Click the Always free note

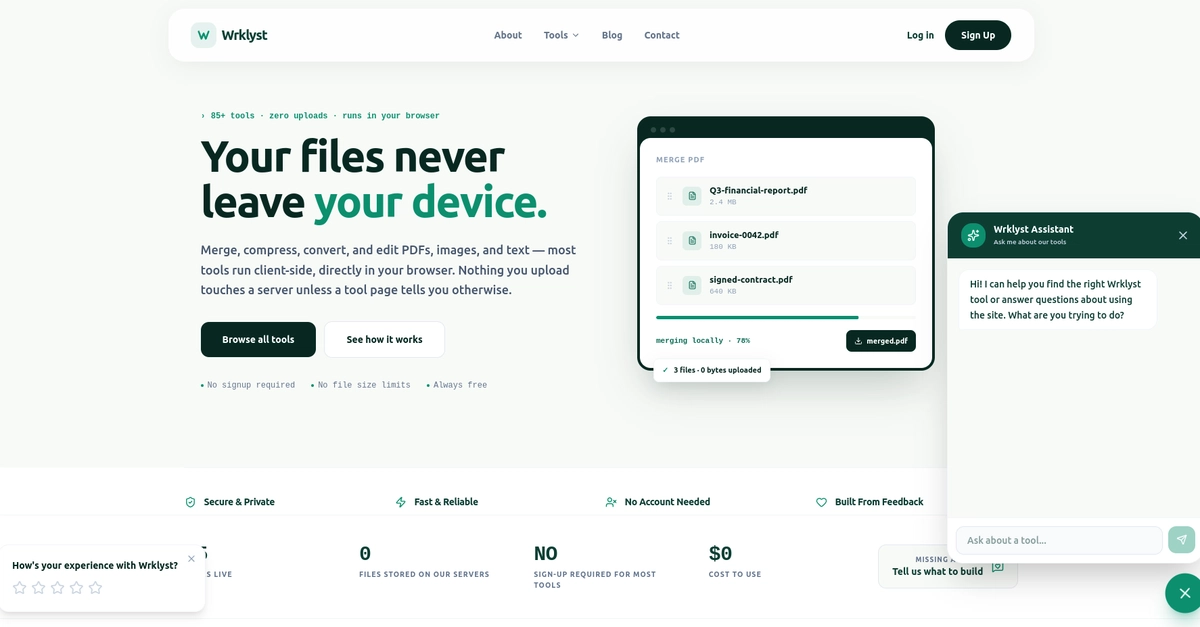pos(457,385)
